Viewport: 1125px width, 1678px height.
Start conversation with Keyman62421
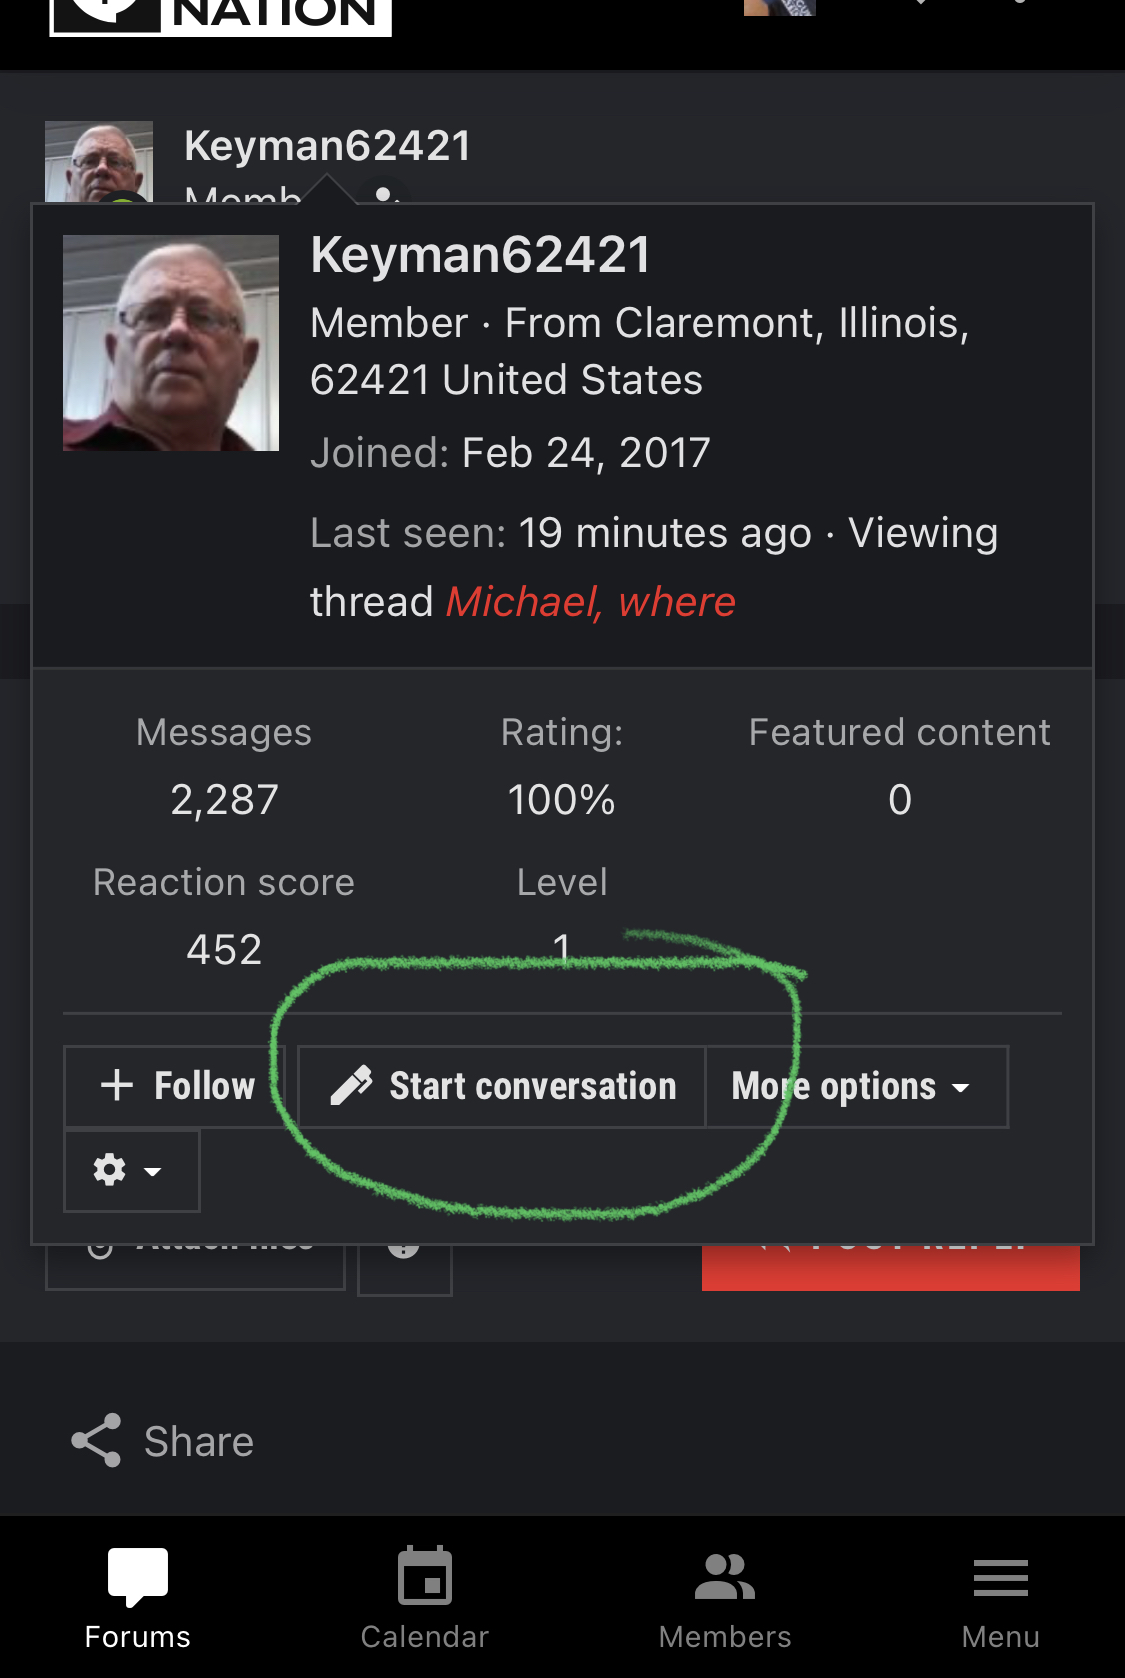click(x=502, y=1087)
